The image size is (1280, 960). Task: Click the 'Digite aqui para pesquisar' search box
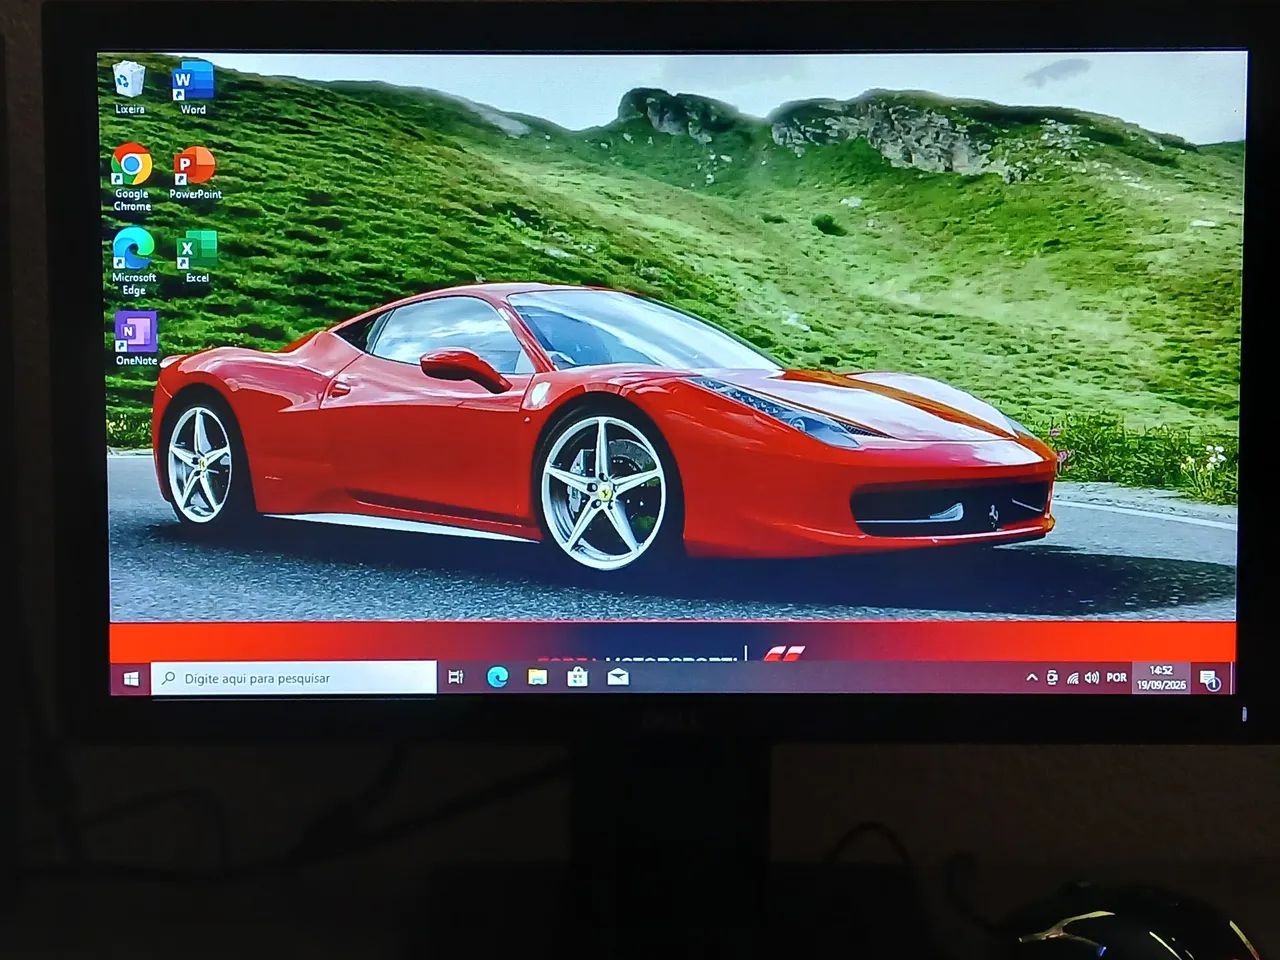(x=294, y=677)
